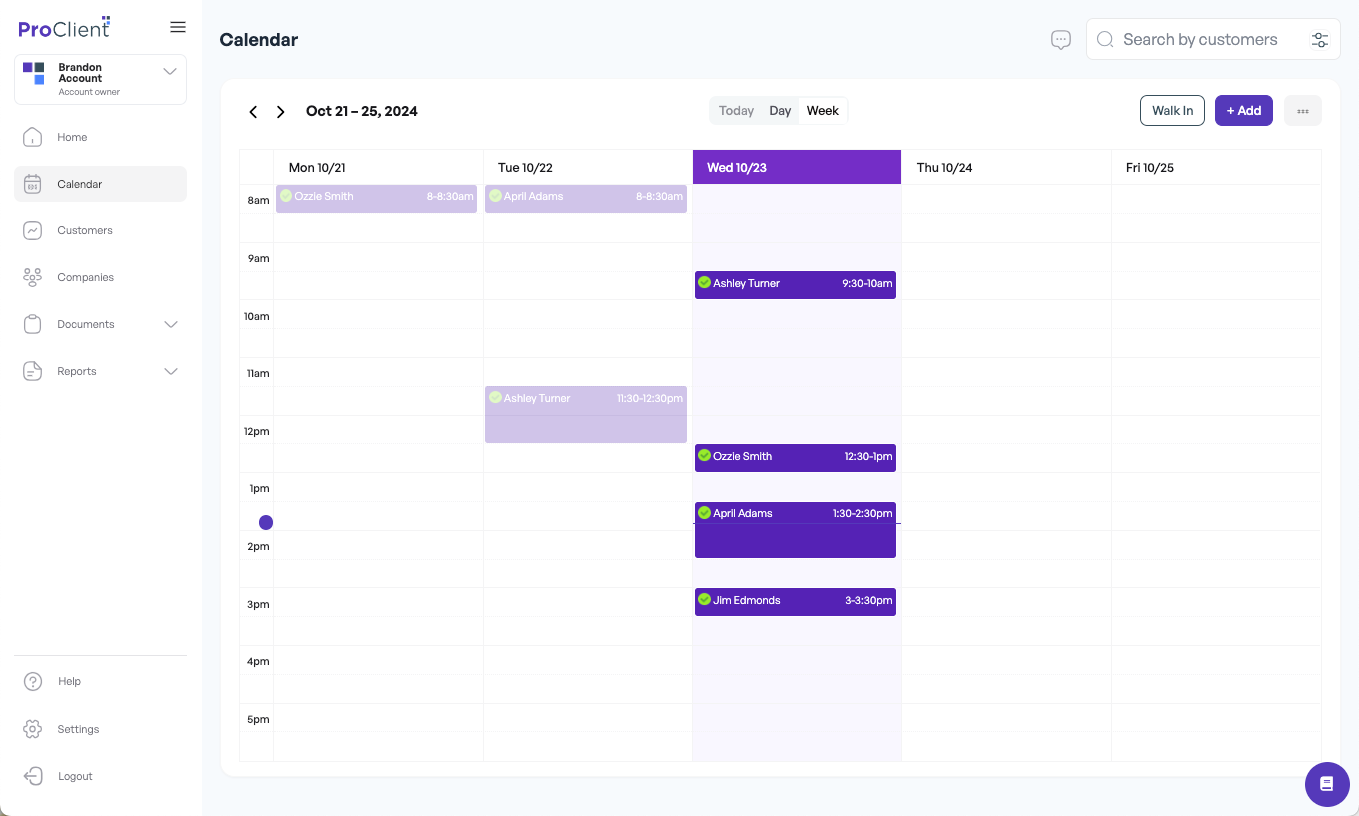Click green check icon on Ashley Turner 9:30 appointment
Viewport: 1359px width, 816px height.
coord(704,283)
